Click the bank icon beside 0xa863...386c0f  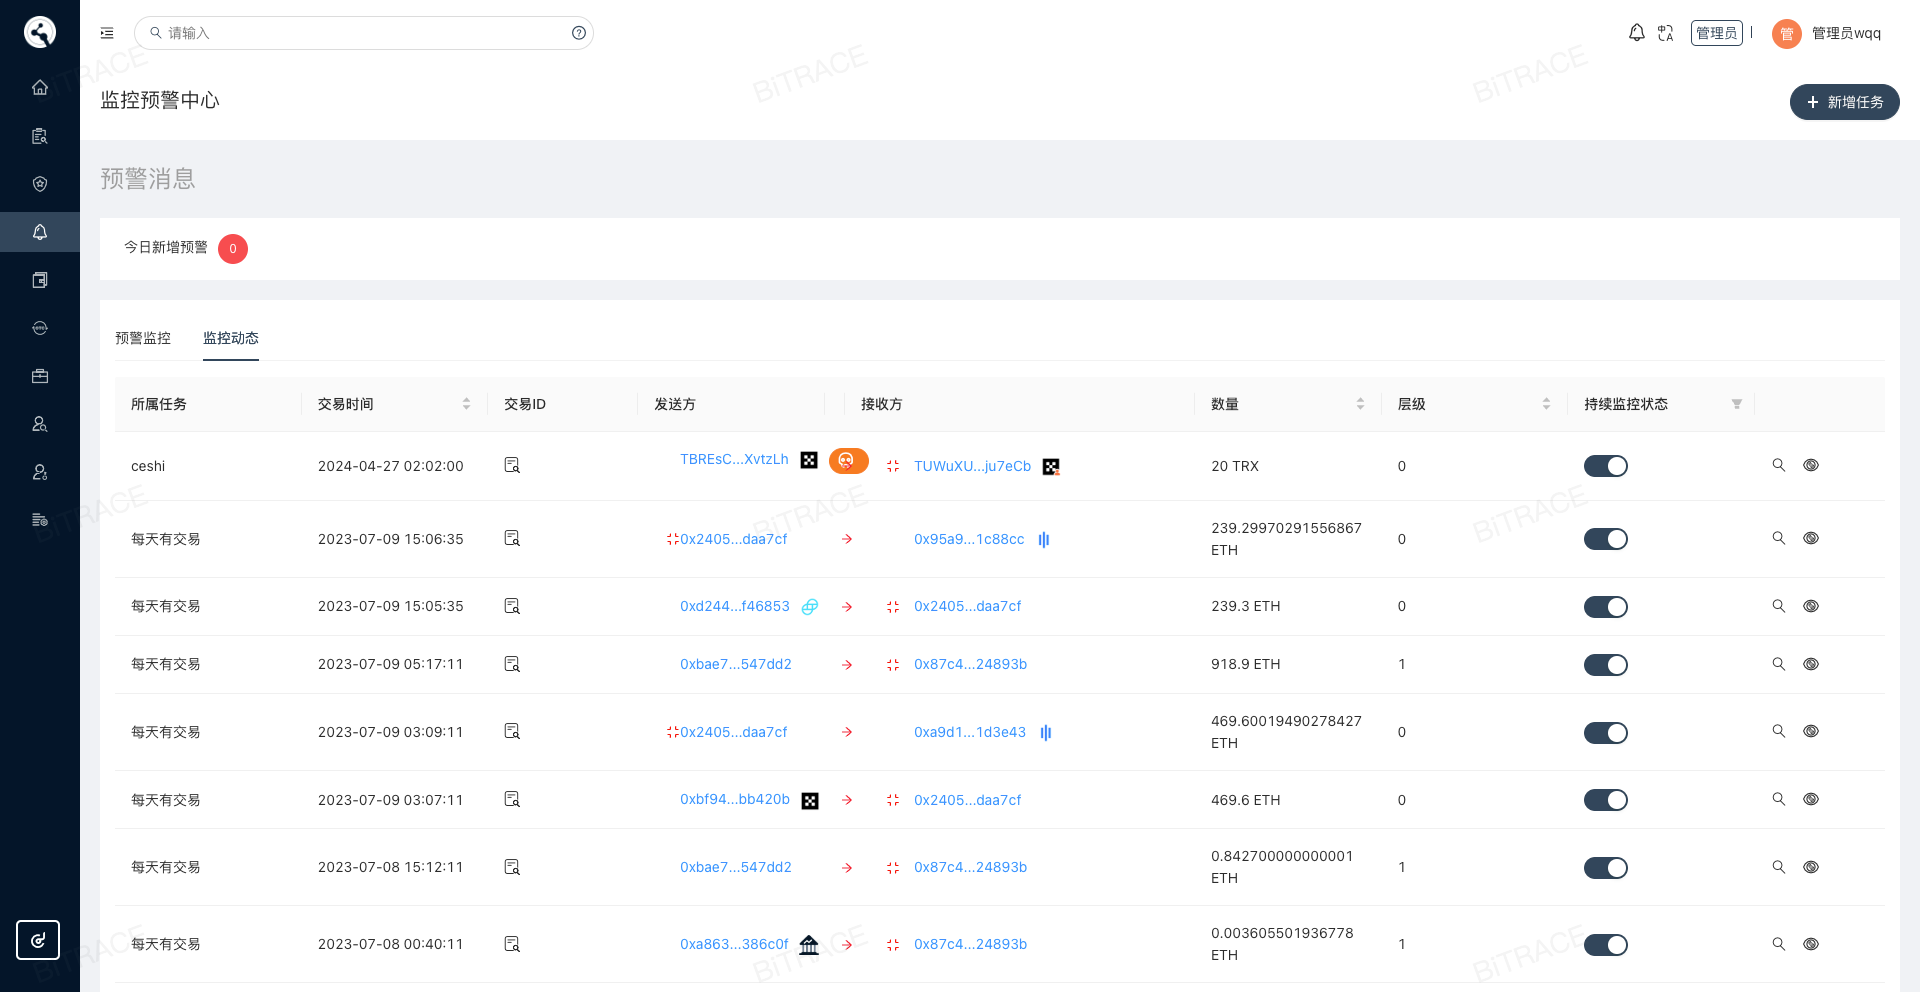click(809, 944)
